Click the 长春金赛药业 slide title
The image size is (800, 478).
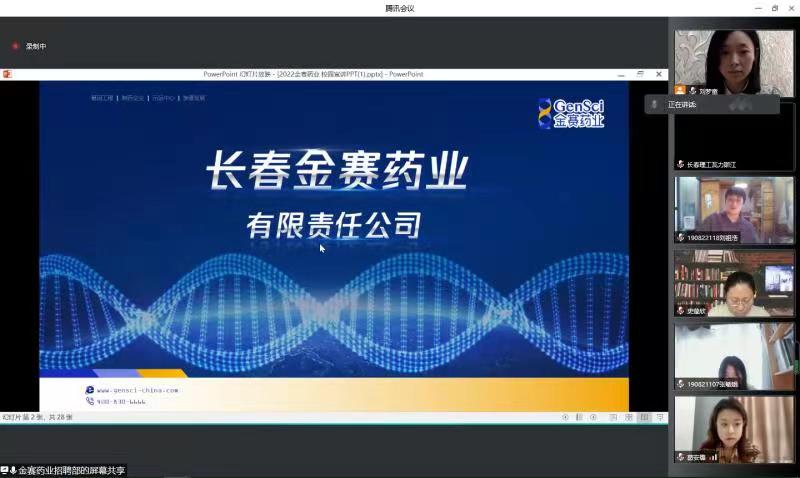337,170
